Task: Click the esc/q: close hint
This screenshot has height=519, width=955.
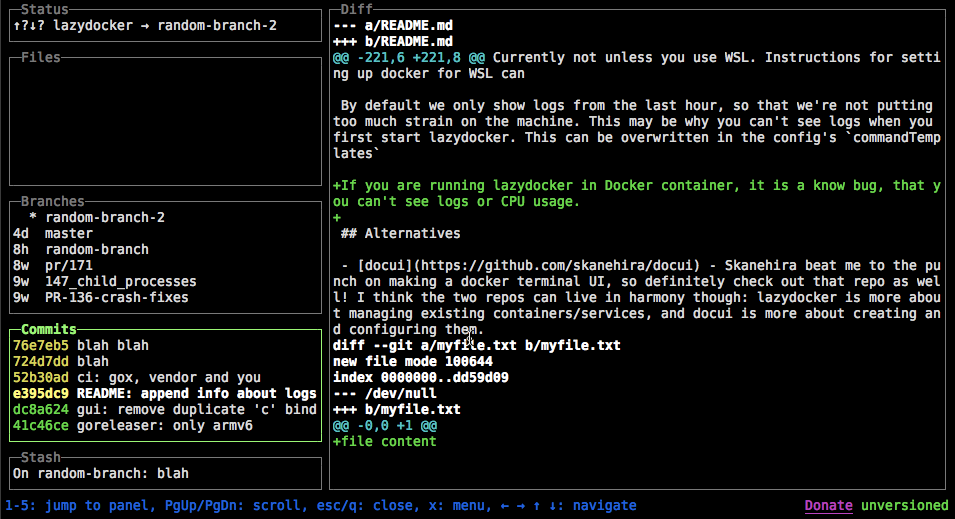Action: pos(365,505)
